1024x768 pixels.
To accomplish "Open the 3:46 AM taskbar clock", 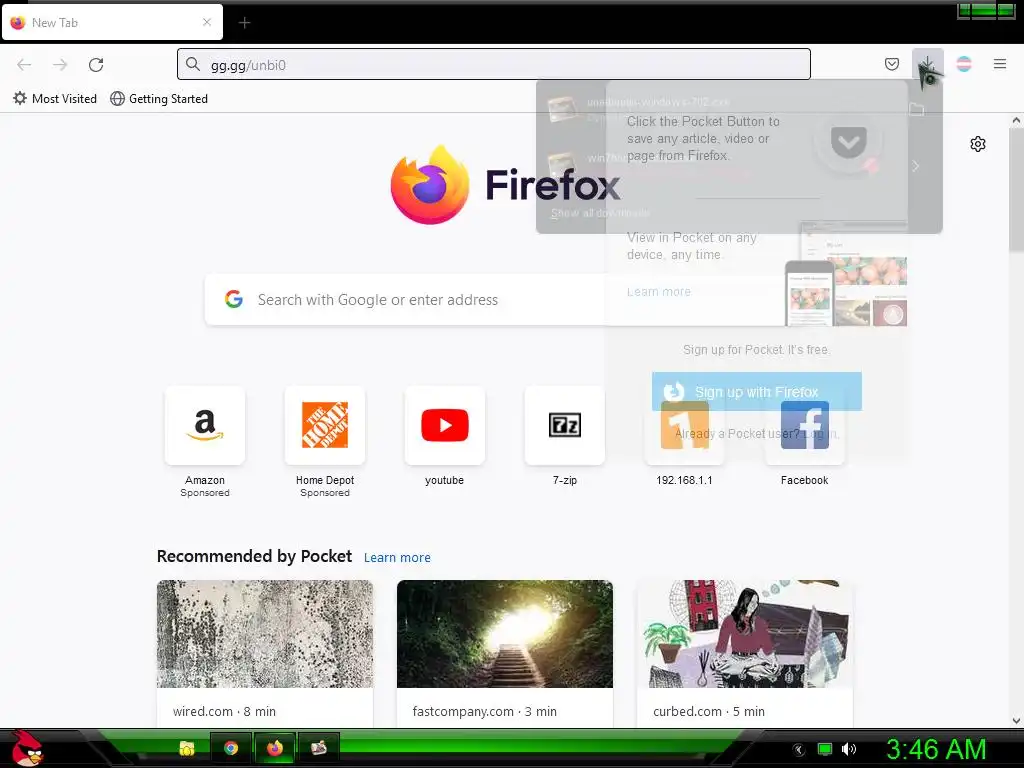I will pyautogui.click(x=936, y=749).
